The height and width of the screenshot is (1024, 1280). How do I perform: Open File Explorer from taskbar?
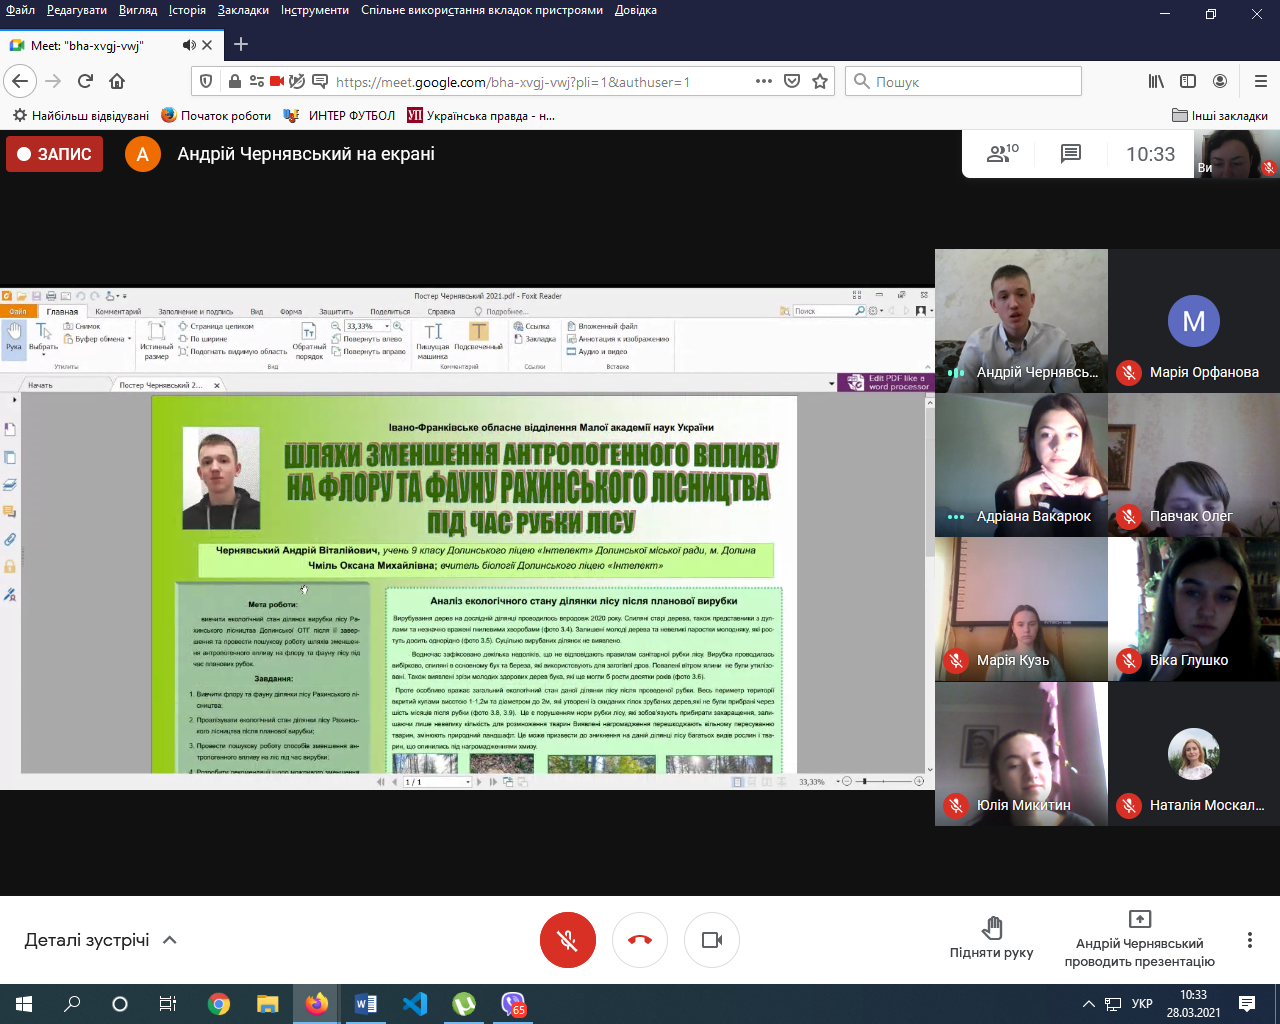(267, 1004)
